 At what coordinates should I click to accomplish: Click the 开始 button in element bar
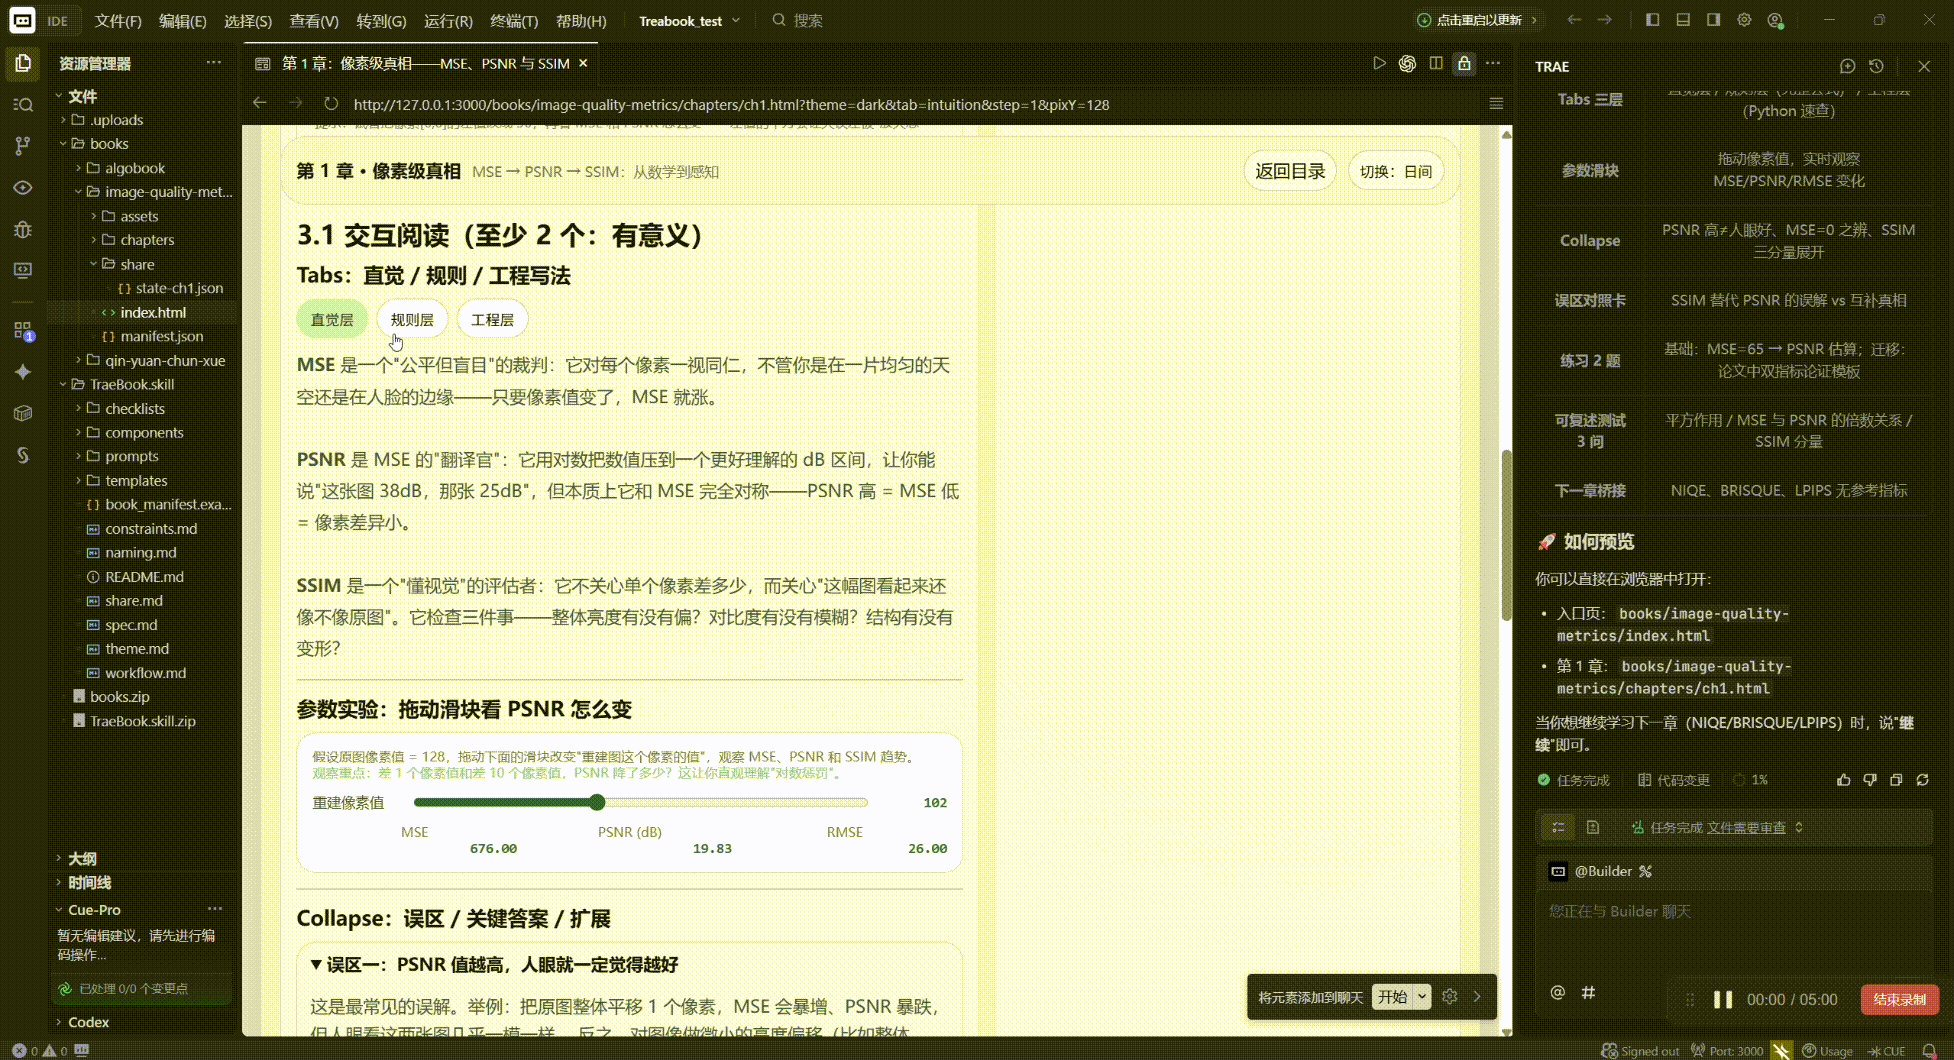coord(1392,997)
